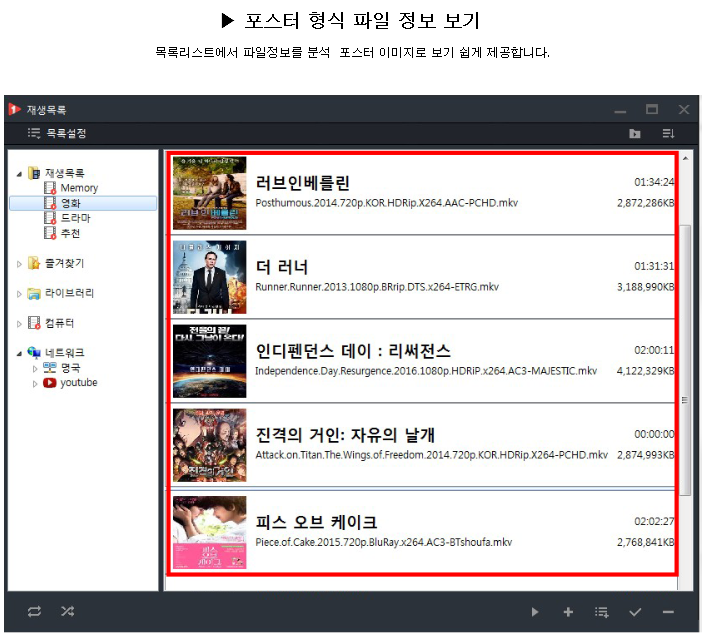The width and height of the screenshot is (704, 640).
Task: Expand the youtube tree item
Action: click(35, 384)
